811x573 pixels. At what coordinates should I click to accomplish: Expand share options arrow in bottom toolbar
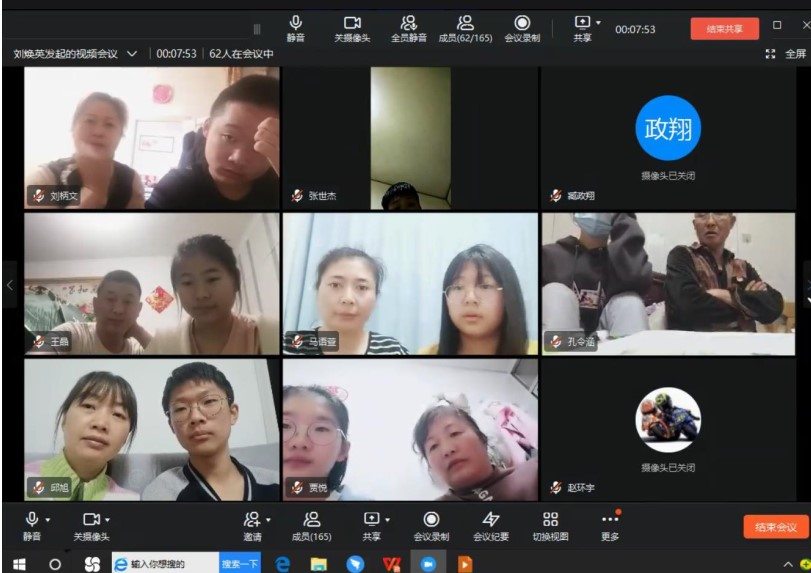click(x=386, y=520)
